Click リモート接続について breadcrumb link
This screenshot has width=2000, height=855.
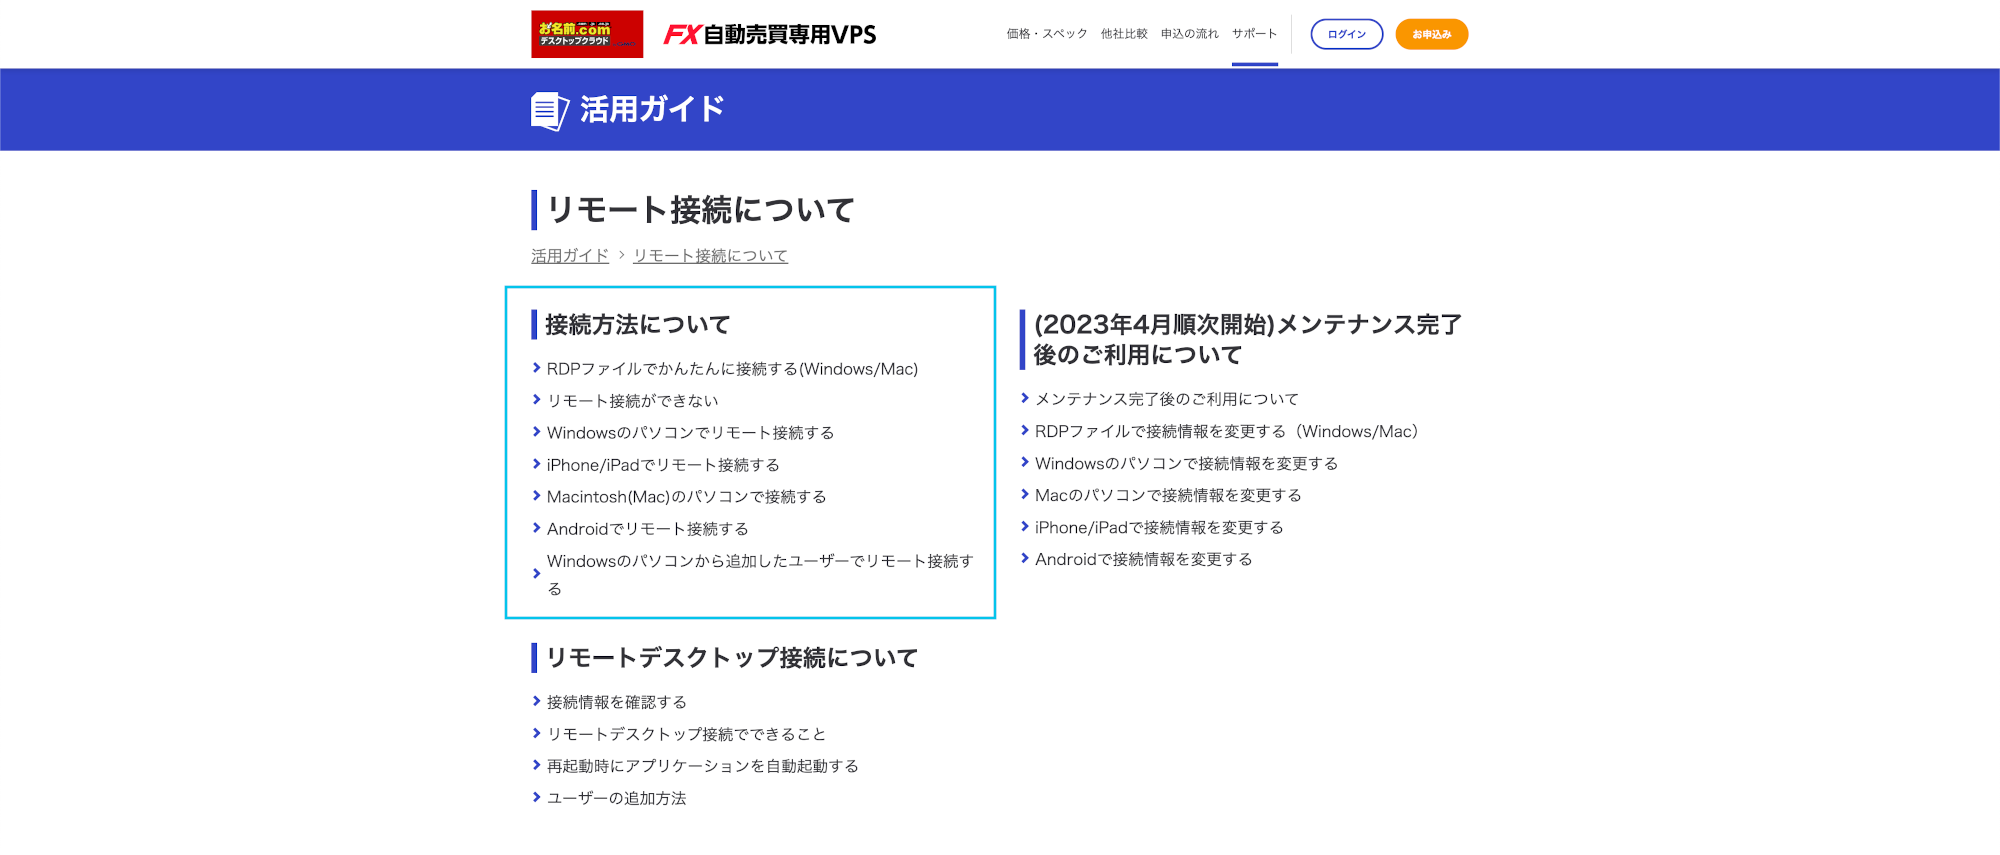point(710,256)
